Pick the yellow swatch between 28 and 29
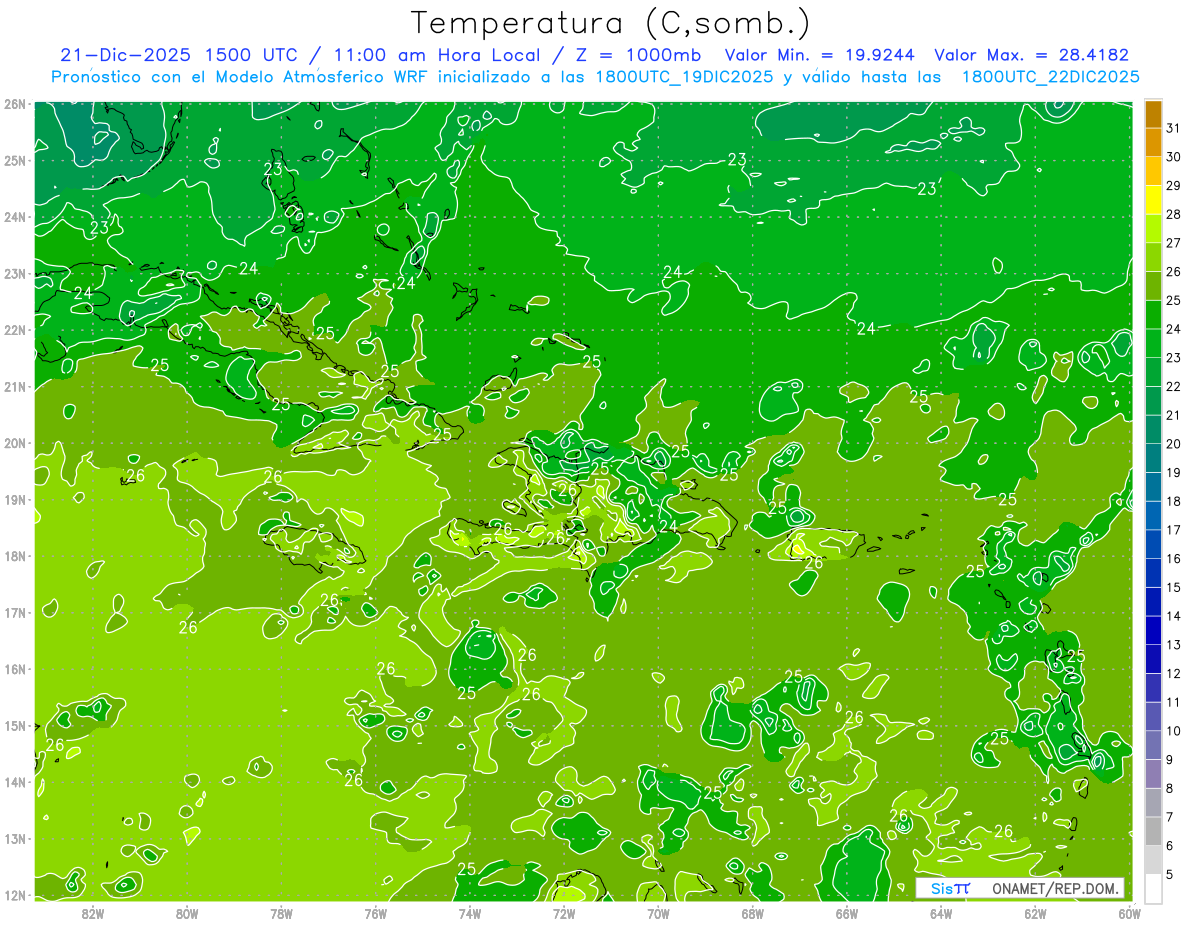 1153,200
